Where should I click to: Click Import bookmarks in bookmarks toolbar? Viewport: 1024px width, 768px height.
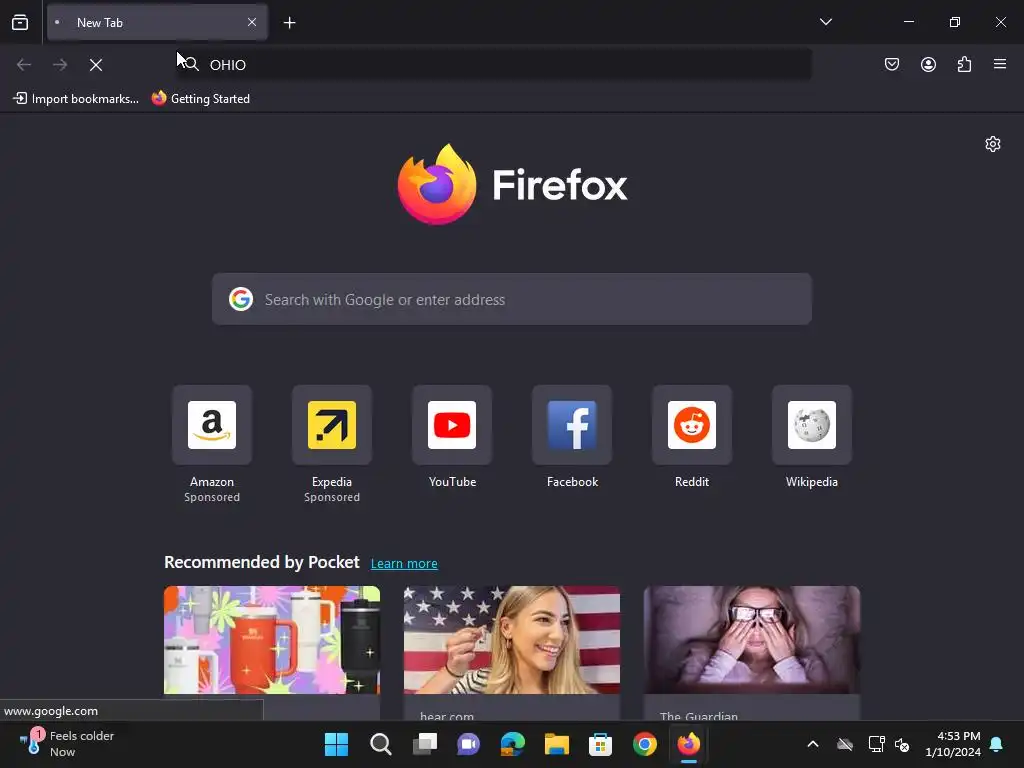(76, 99)
